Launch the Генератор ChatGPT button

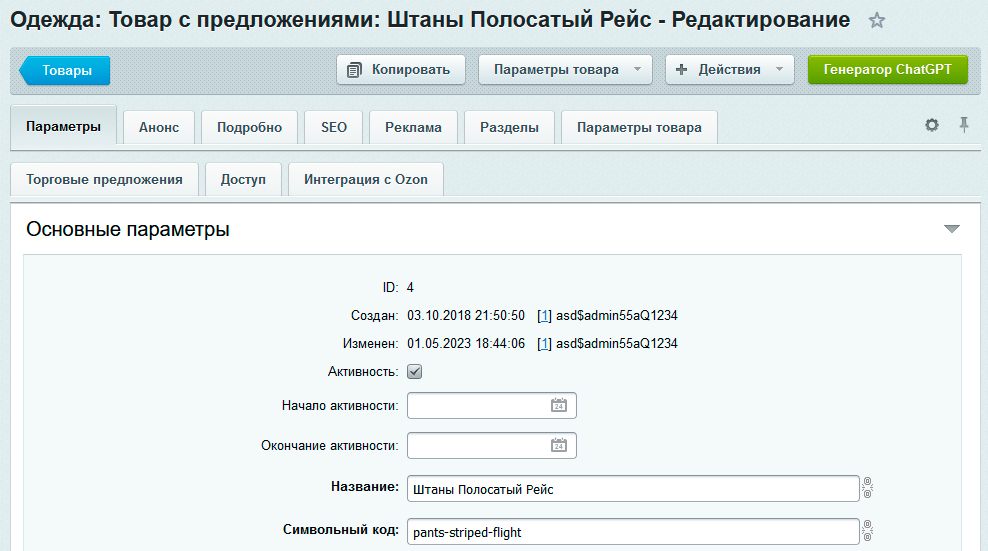point(888,69)
